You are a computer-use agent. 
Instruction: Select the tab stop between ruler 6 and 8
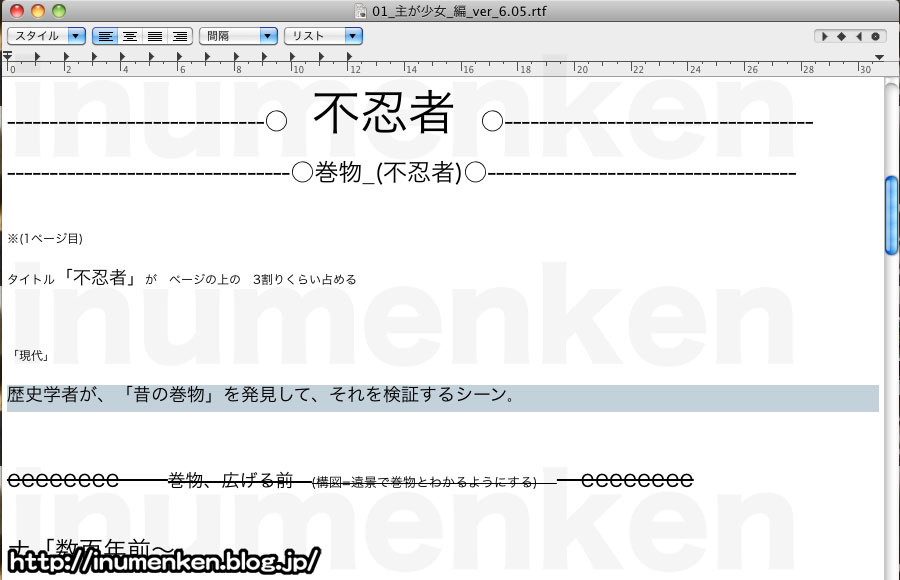click(x=207, y=57)
